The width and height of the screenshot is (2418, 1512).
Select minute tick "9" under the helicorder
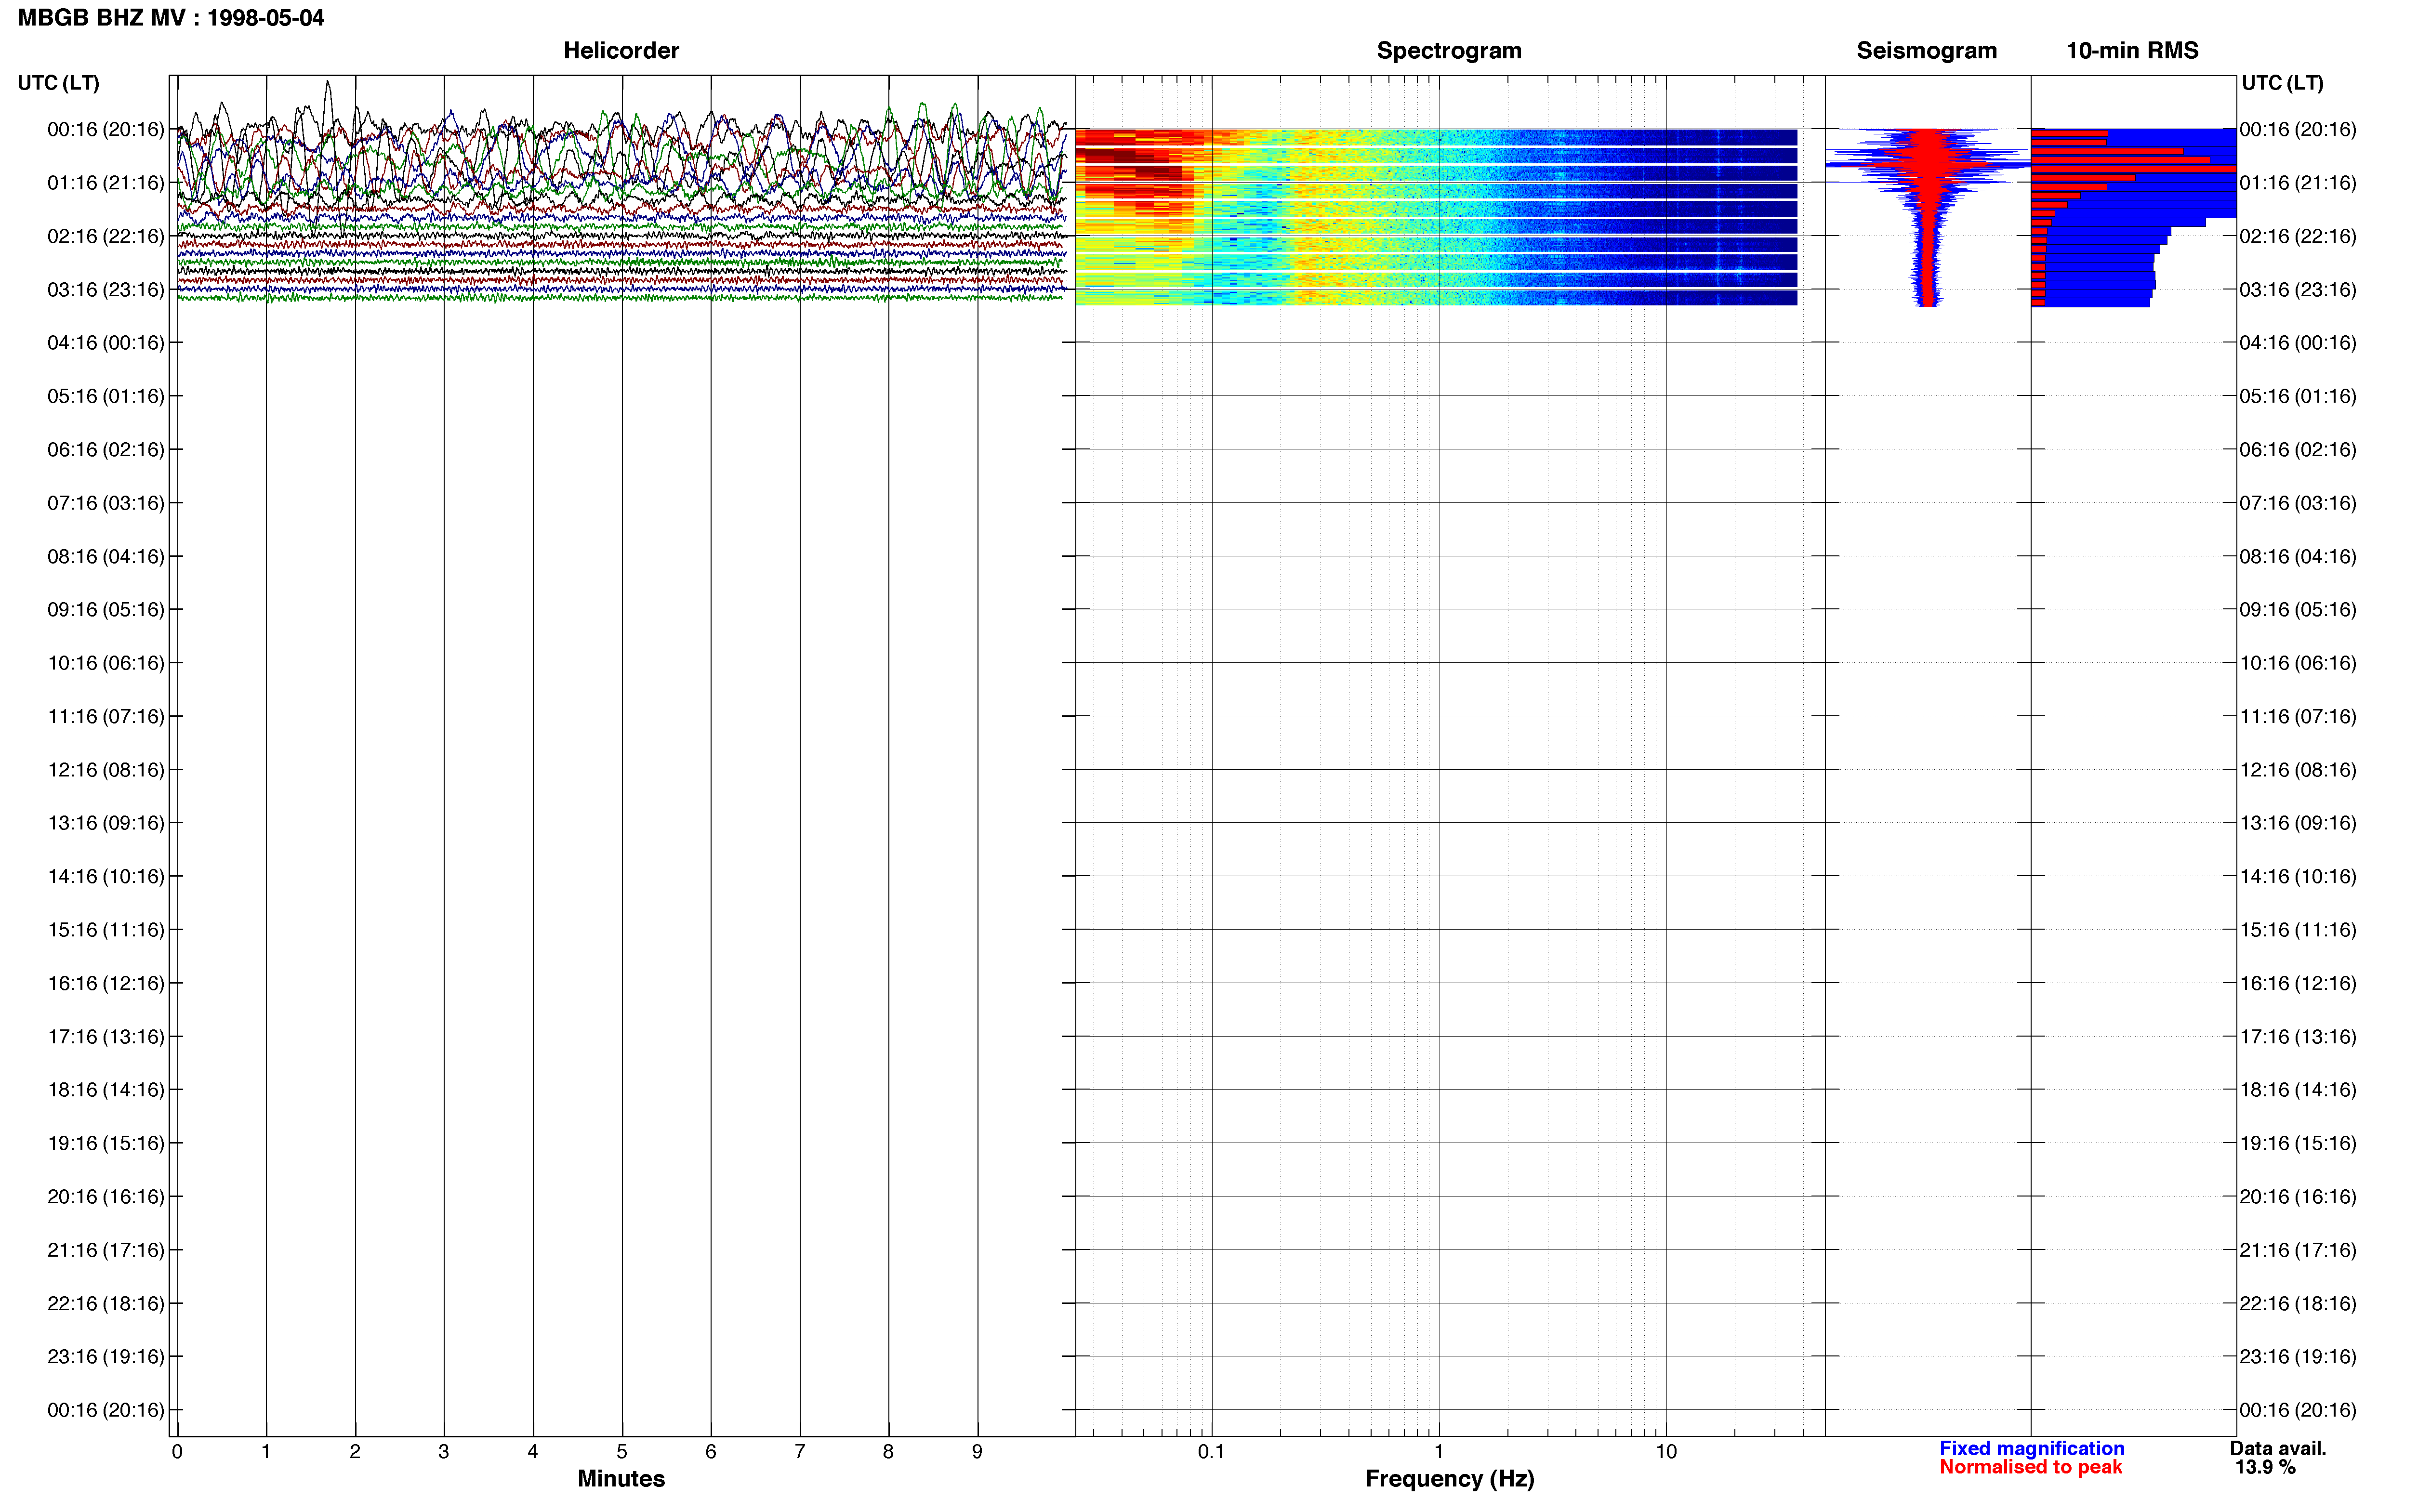point(977,1452)
